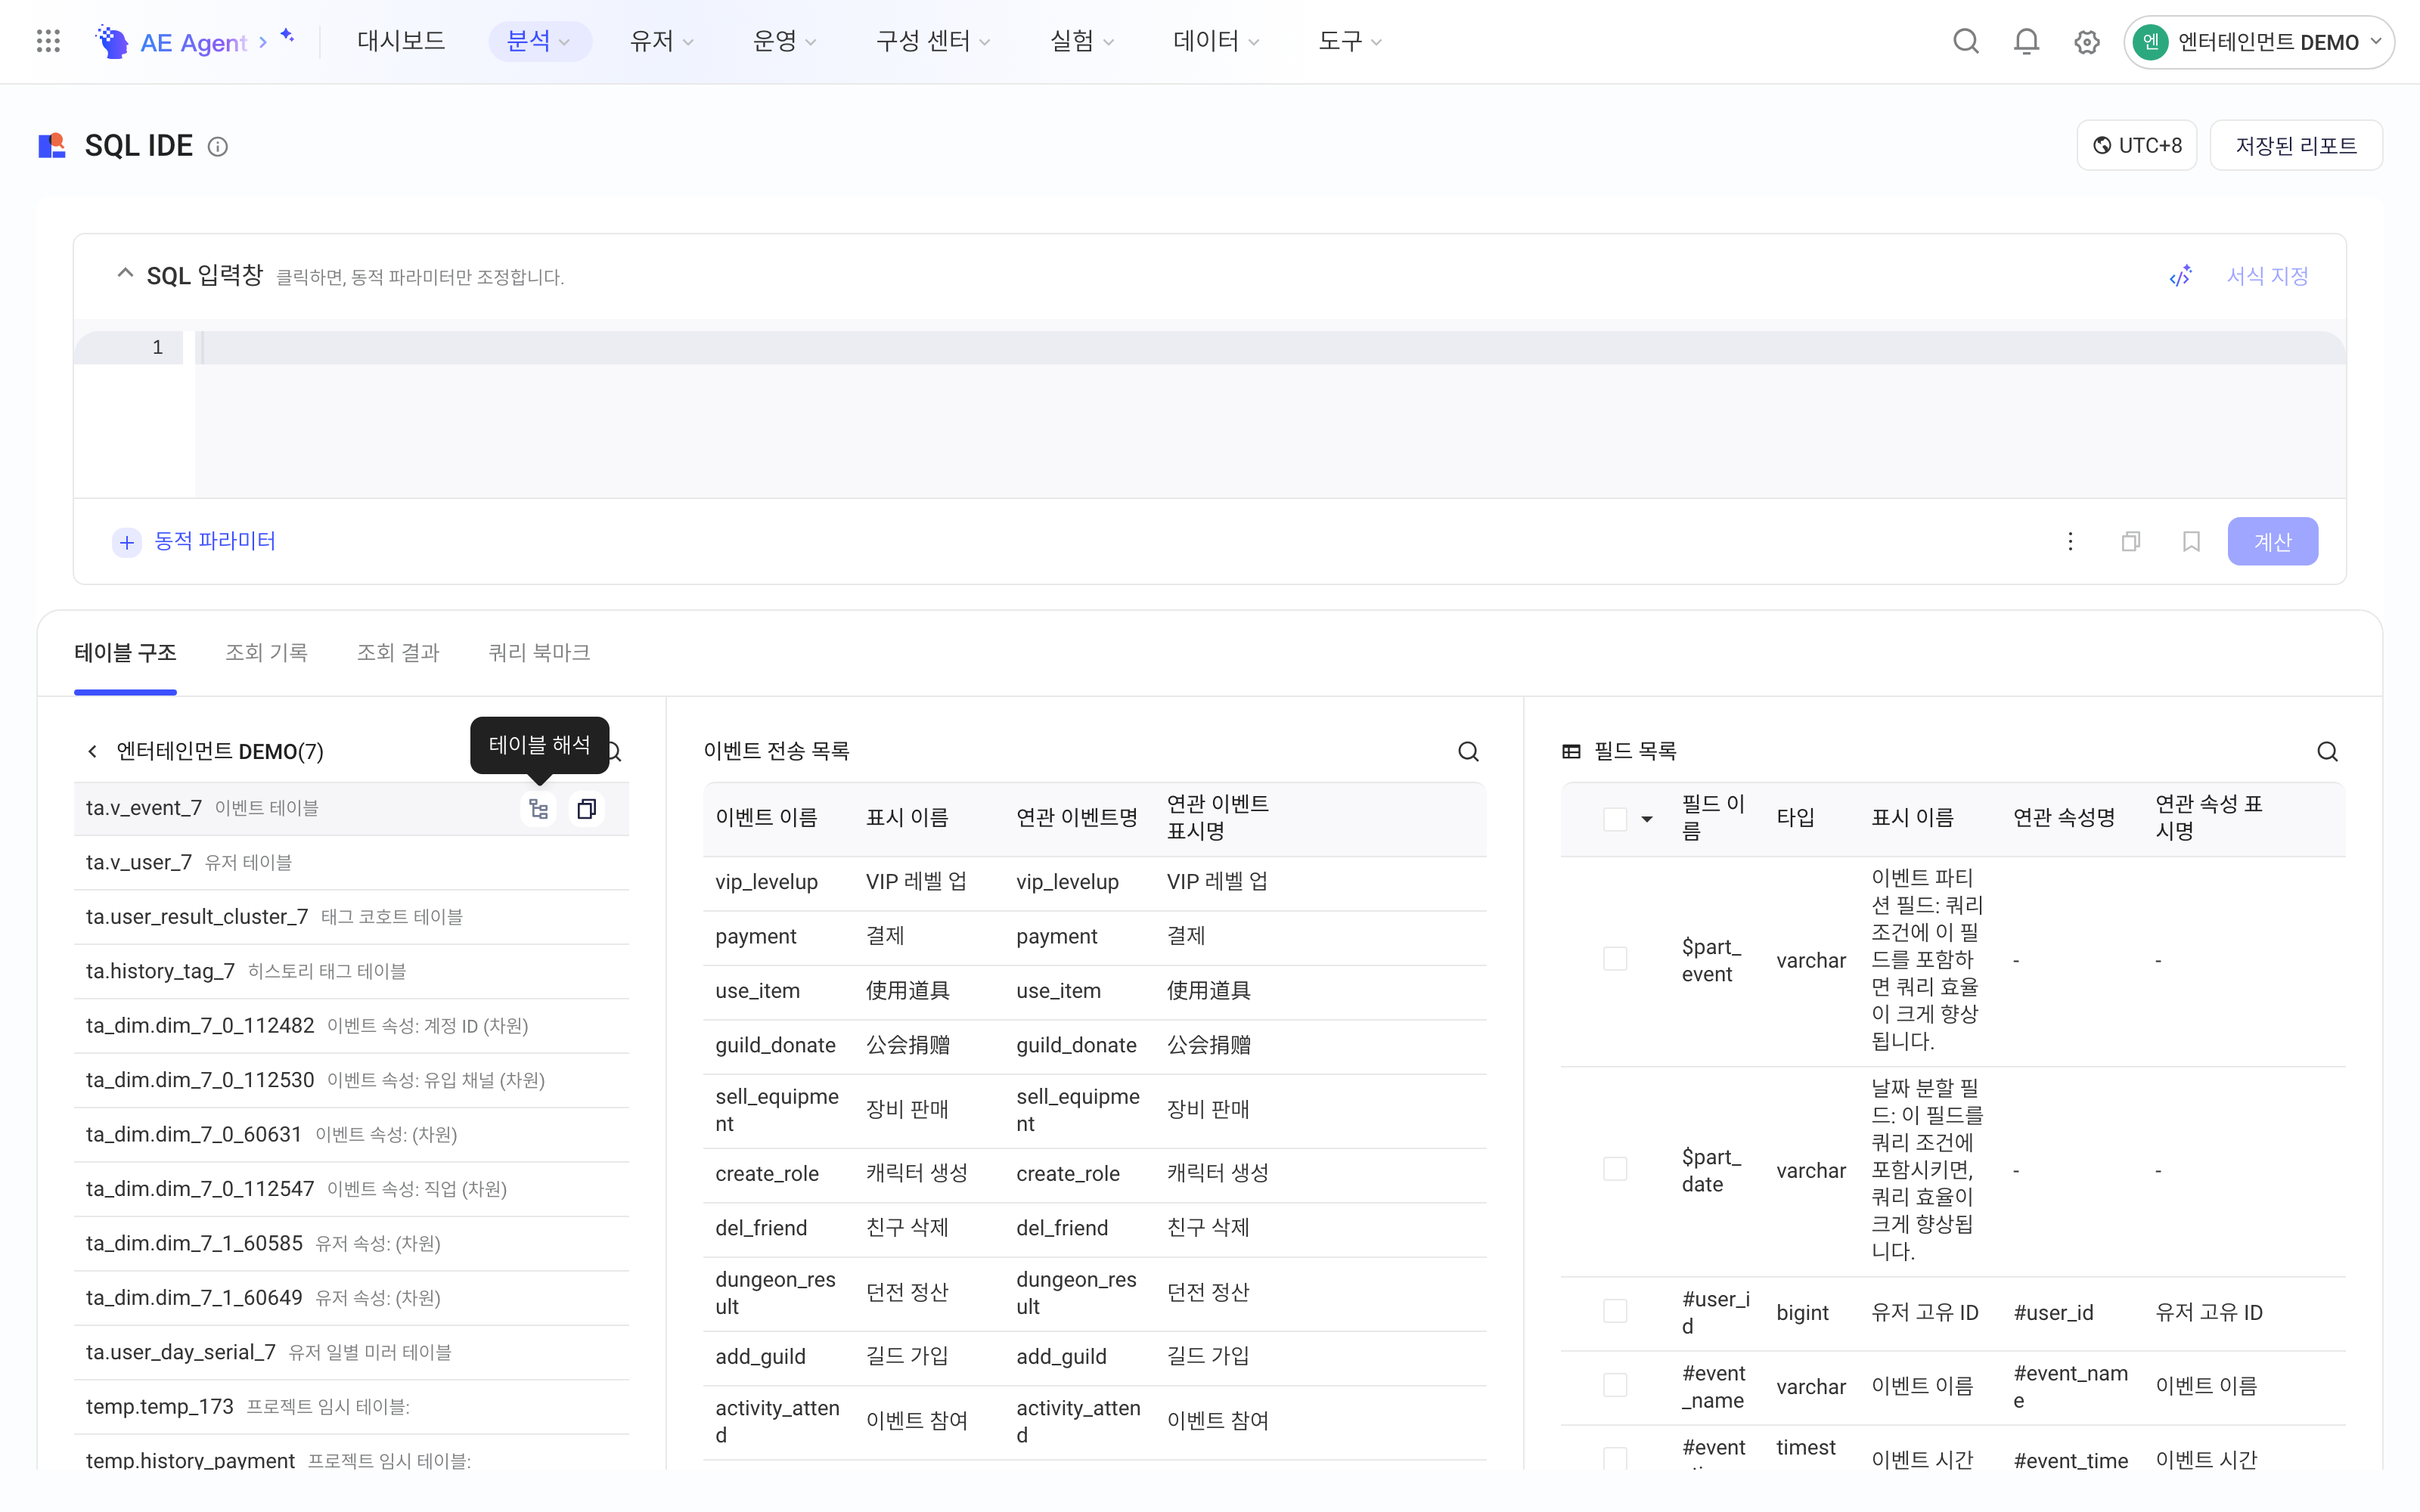The image size is (2420, 1512).
Task: Click the AE Agent sparkle icon
Action: click(x=287, y=36)
